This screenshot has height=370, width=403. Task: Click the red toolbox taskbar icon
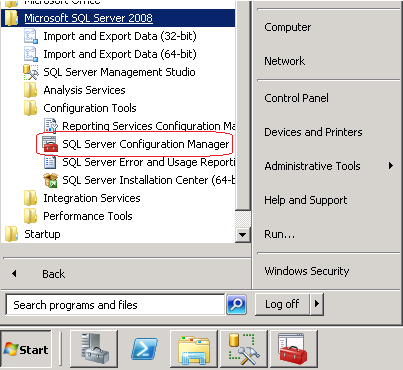tap(294, 349)
